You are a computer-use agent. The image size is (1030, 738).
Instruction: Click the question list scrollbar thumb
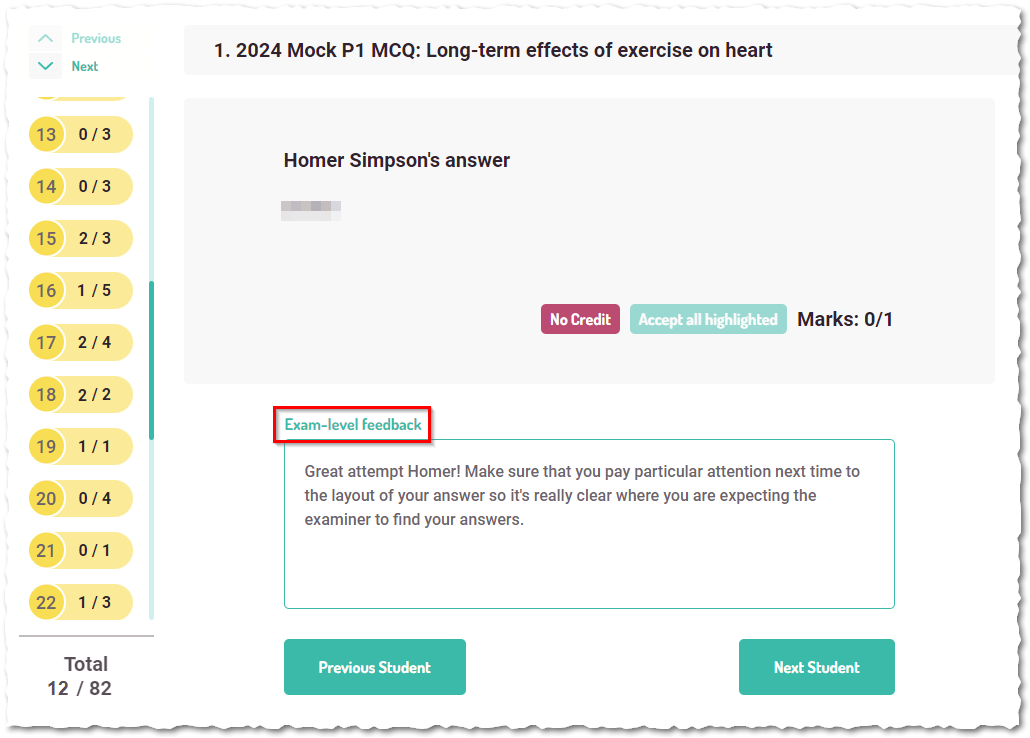click(152, 360)
